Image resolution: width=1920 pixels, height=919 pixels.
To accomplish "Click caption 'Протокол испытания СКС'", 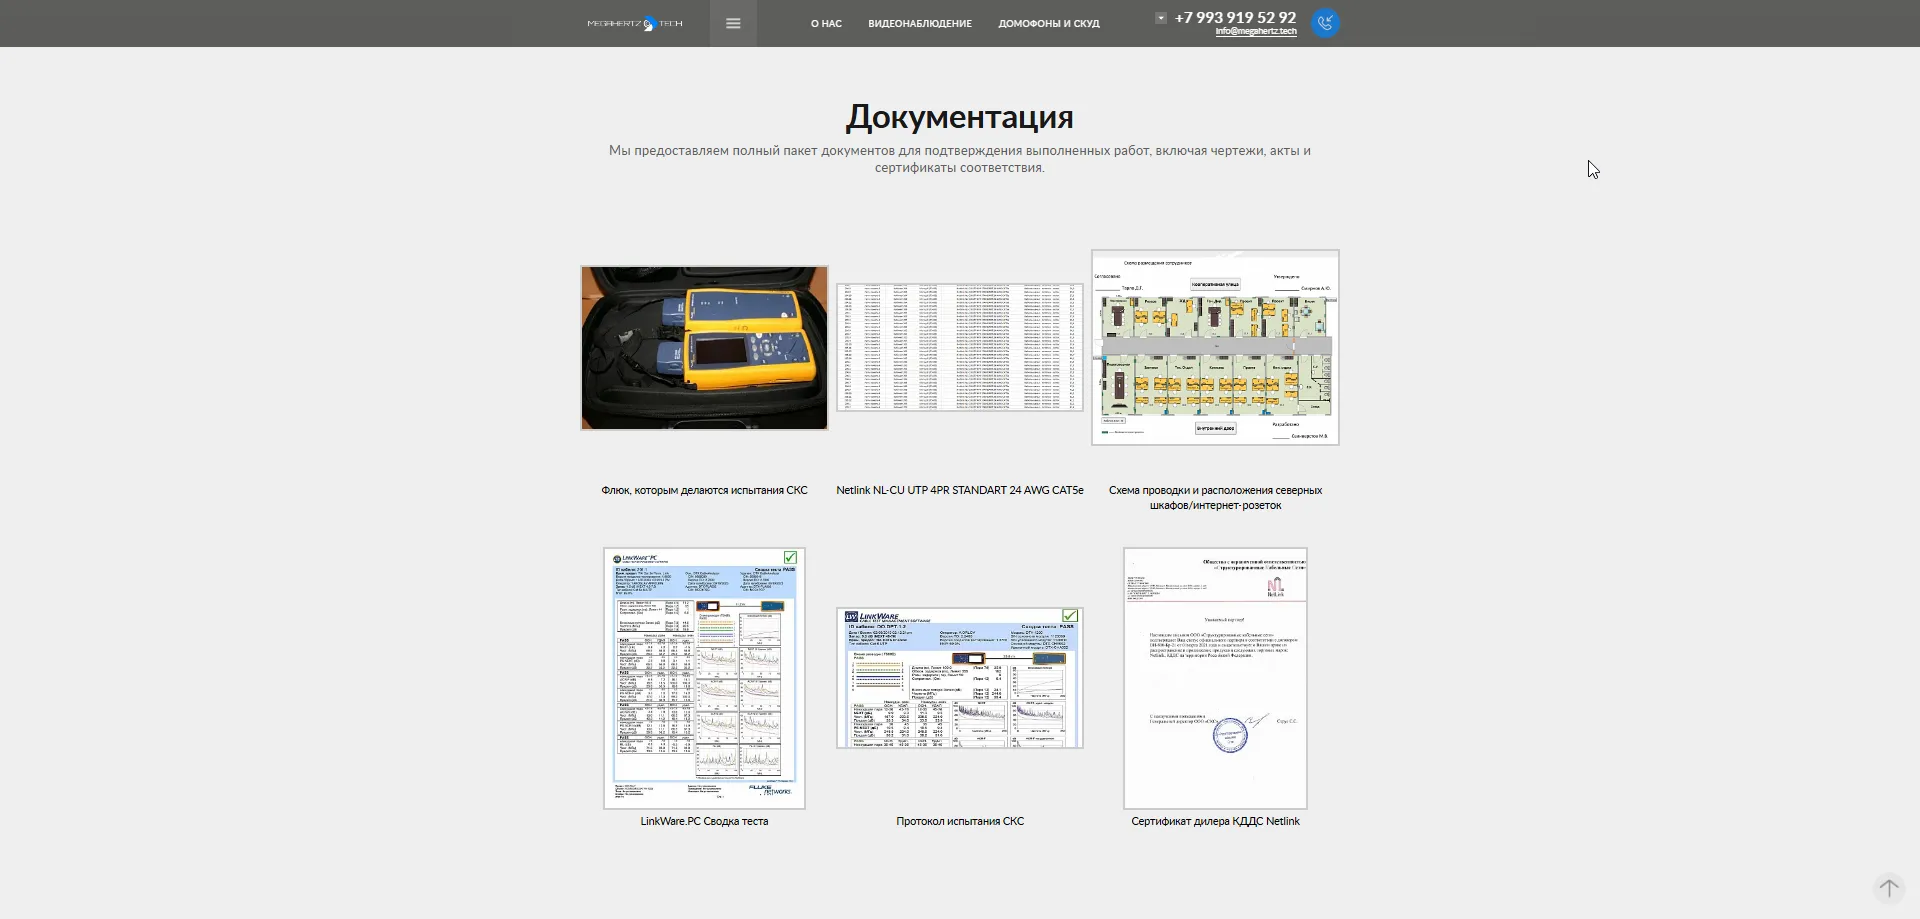I will 960,822.
